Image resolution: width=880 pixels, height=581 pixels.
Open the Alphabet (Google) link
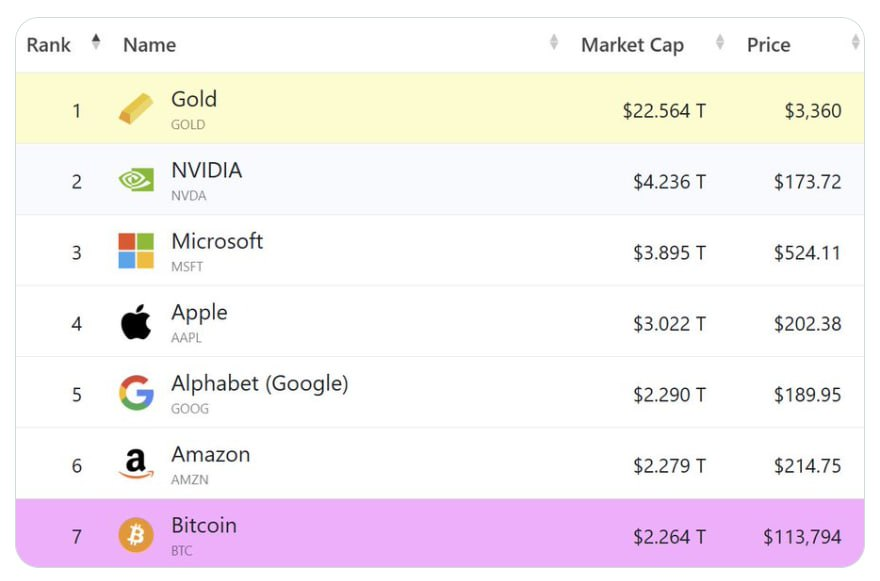pos(259,384)
